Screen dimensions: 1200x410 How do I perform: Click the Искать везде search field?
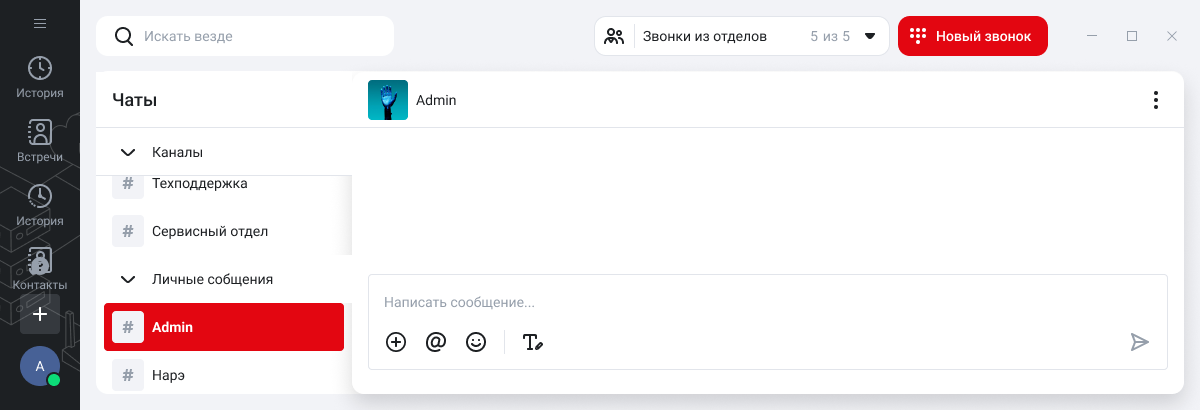[x=260, y=36]
